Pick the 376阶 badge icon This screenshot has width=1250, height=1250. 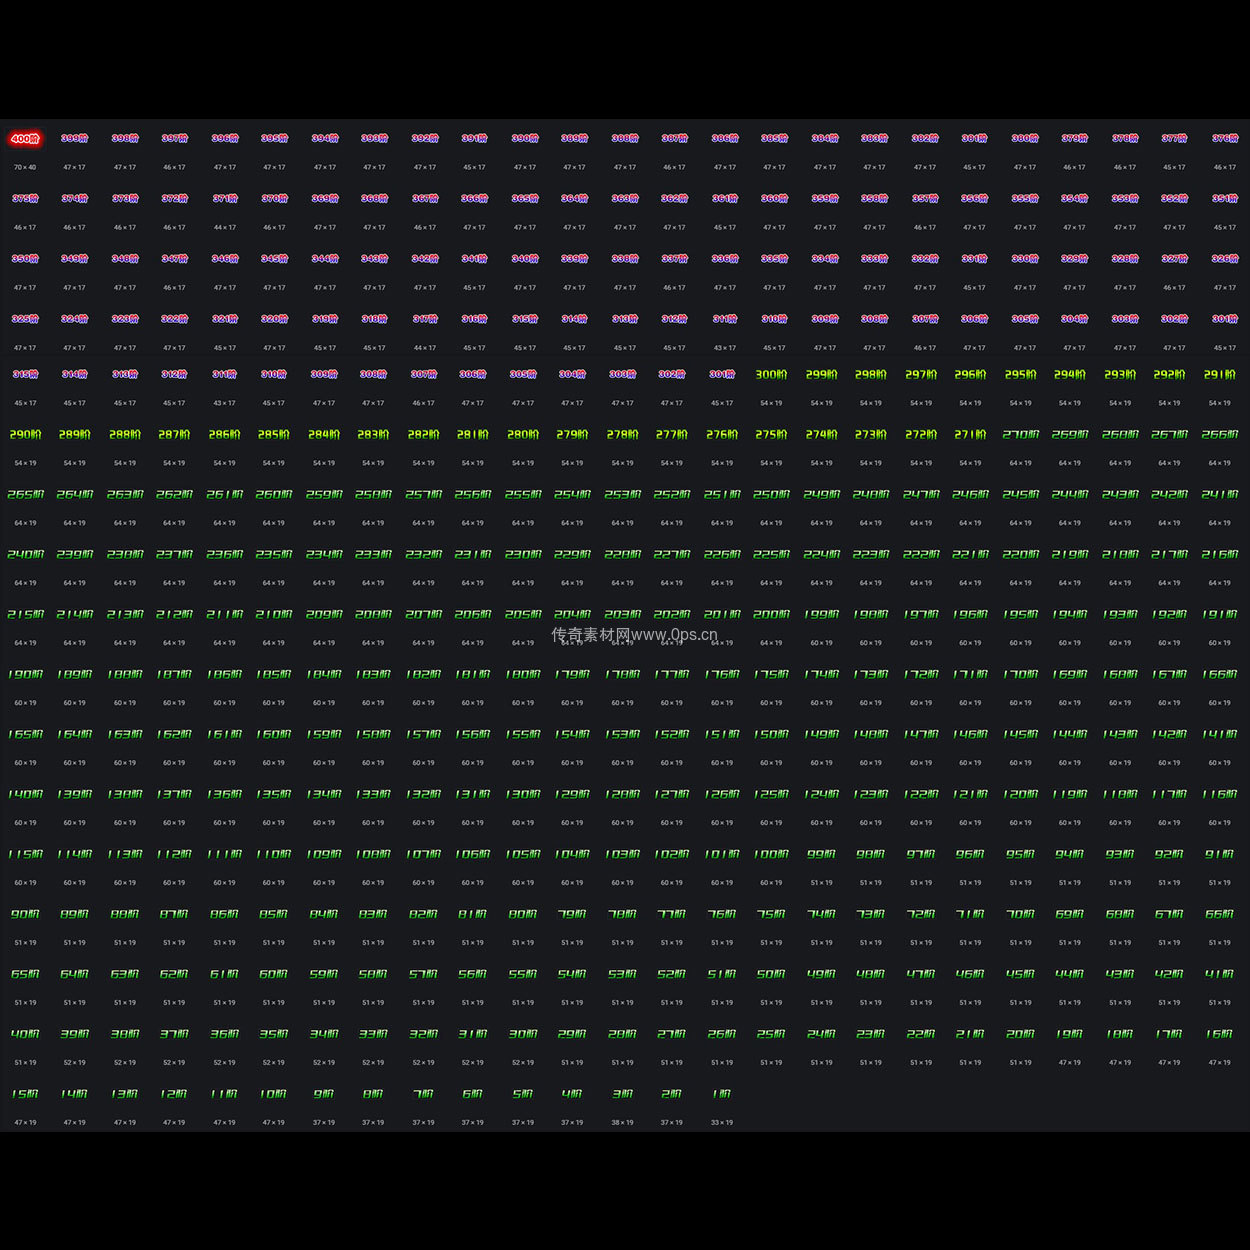click(x=1224, y=139)
